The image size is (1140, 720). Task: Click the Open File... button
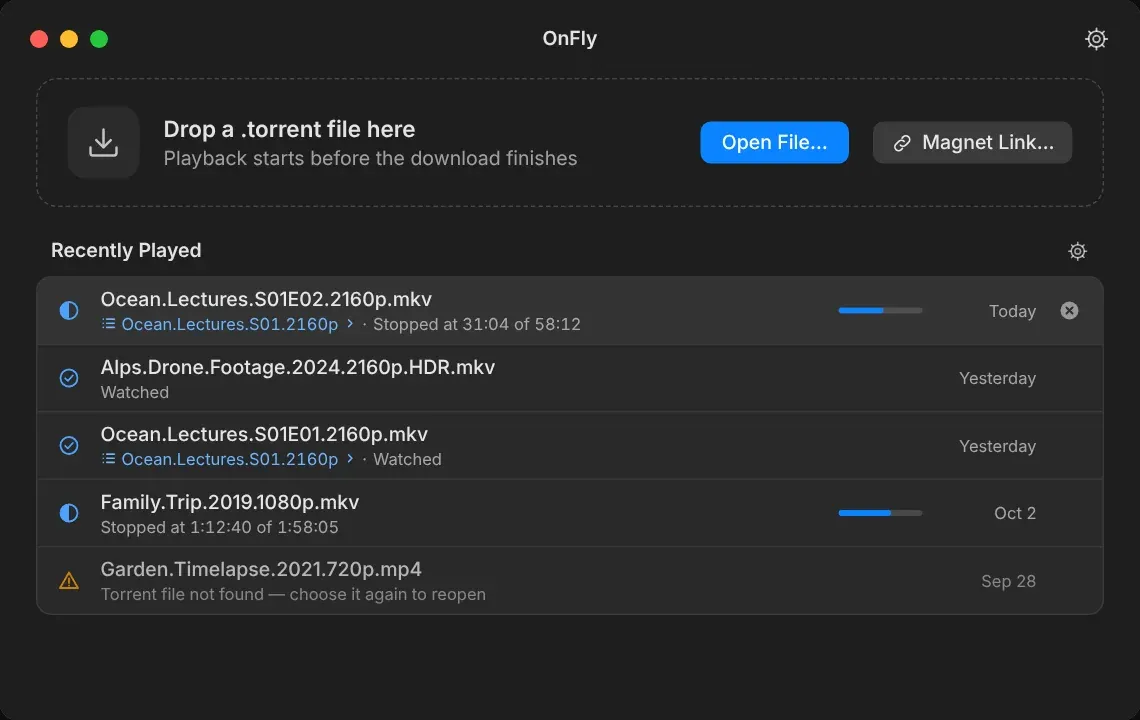(x=774, y=143)
